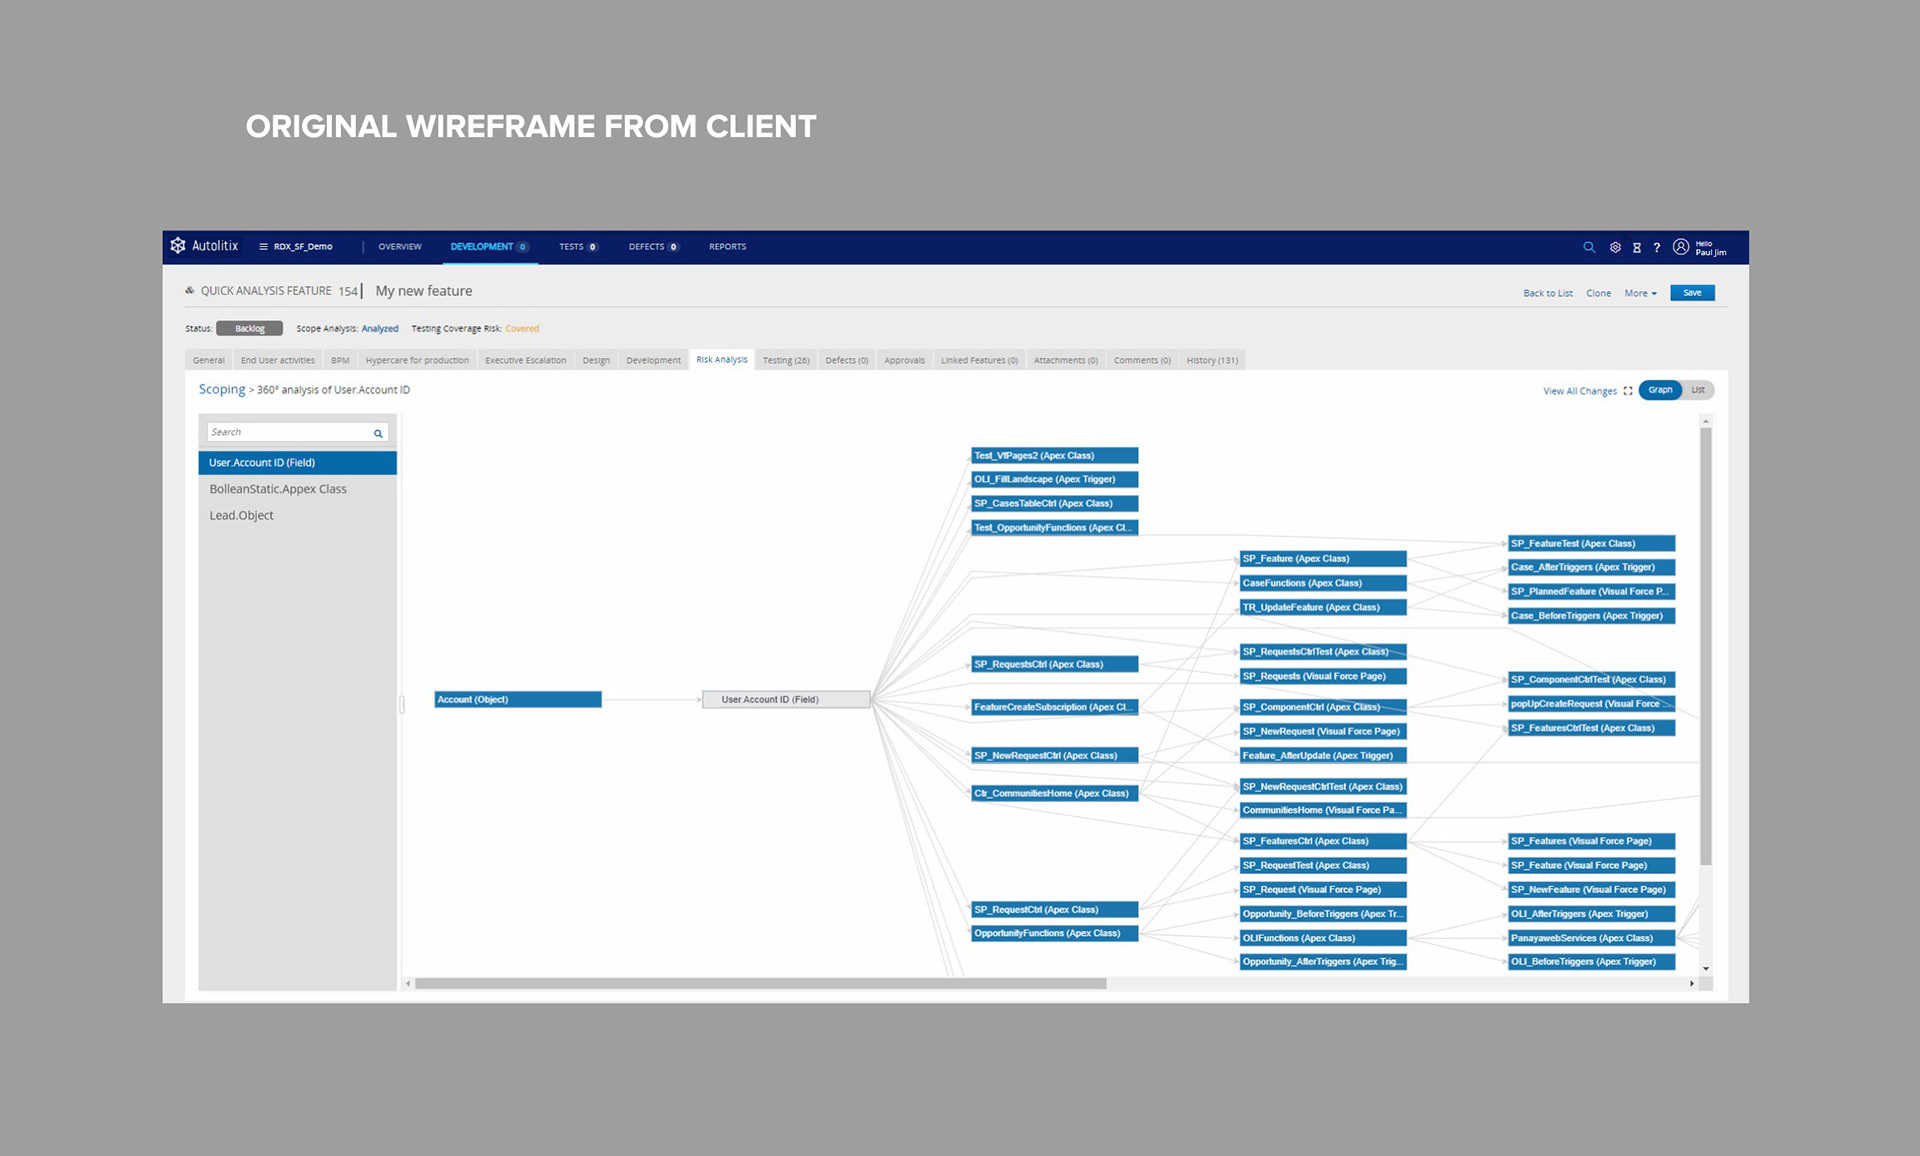
Task: Switch view toggle to List
Action: (x=1698, y=390)
